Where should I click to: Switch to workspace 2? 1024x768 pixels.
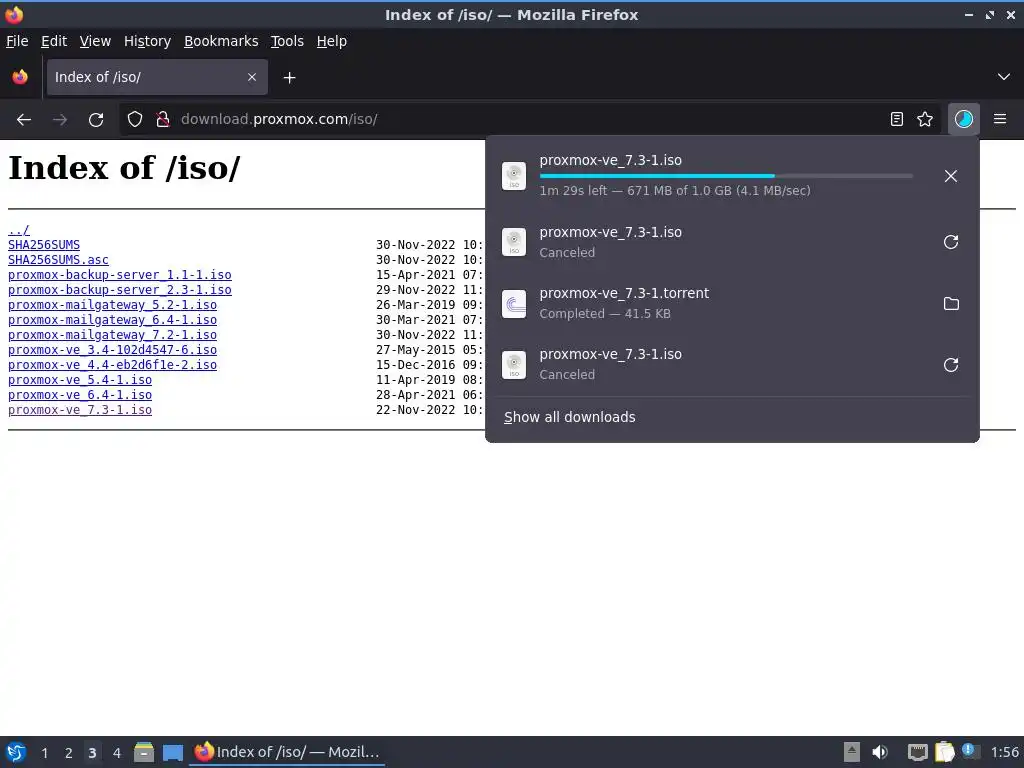coord(69,753)
